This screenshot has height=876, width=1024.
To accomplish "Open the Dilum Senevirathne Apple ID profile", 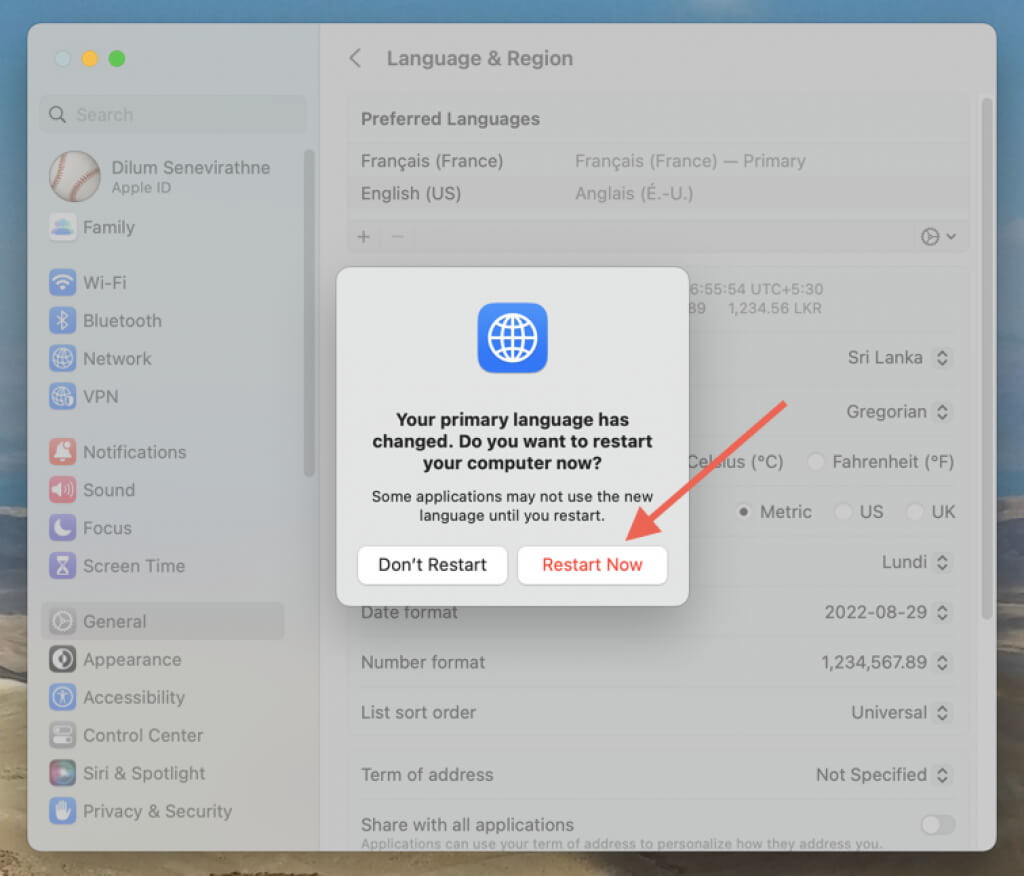I will click(161, 176).
